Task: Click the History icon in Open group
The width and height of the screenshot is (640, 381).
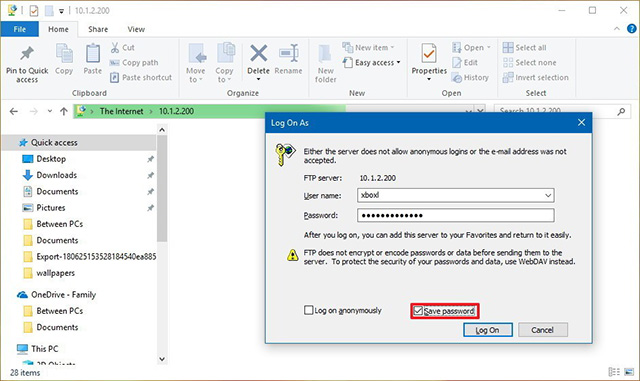Action: pyautogui.click(x=457, y=78)
